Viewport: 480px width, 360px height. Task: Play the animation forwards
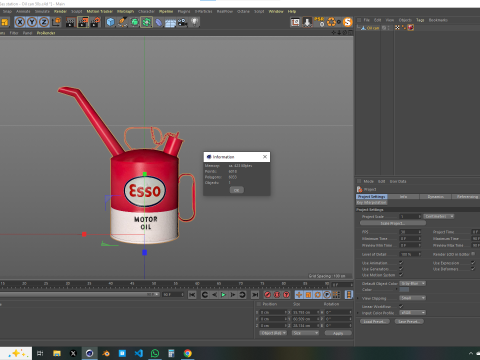point(224,295)
